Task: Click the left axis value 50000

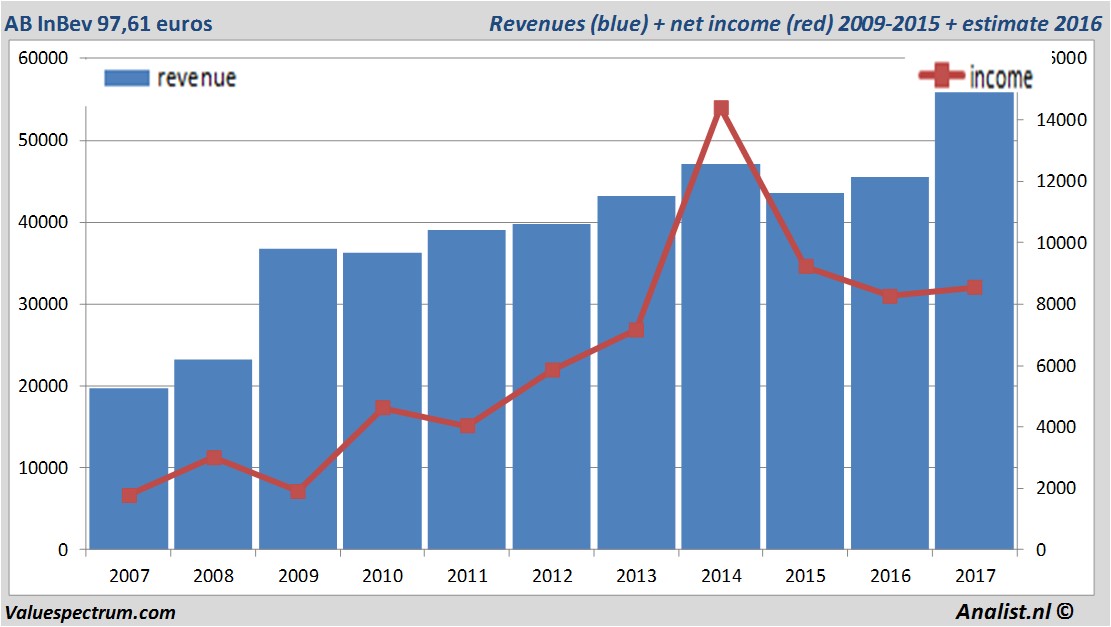Action: [x=43, y=140]
